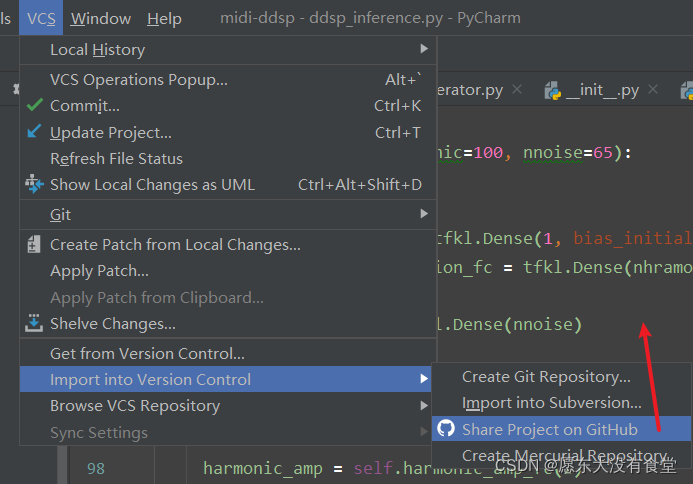Image resolution: width=693 pixels, height=484 pixels.
Task: Choose Get from Version Control…
Action: point(228,353)
